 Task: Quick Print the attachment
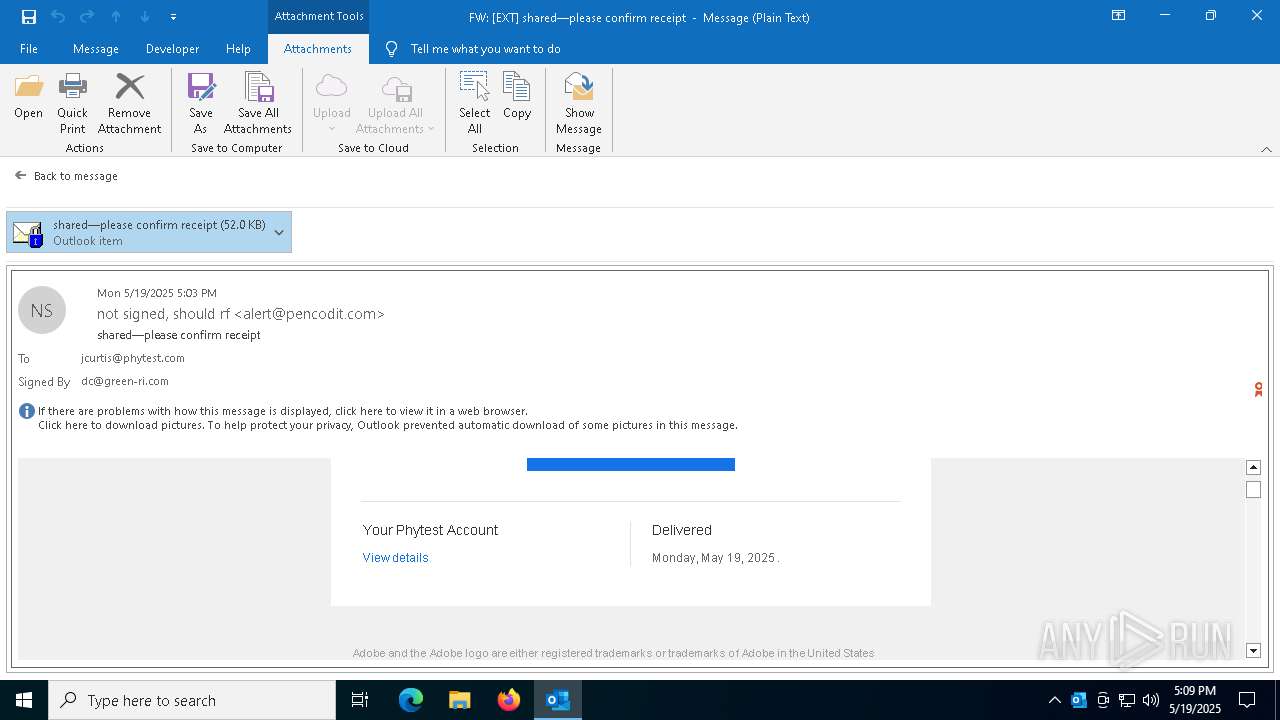tap(72, 103)
